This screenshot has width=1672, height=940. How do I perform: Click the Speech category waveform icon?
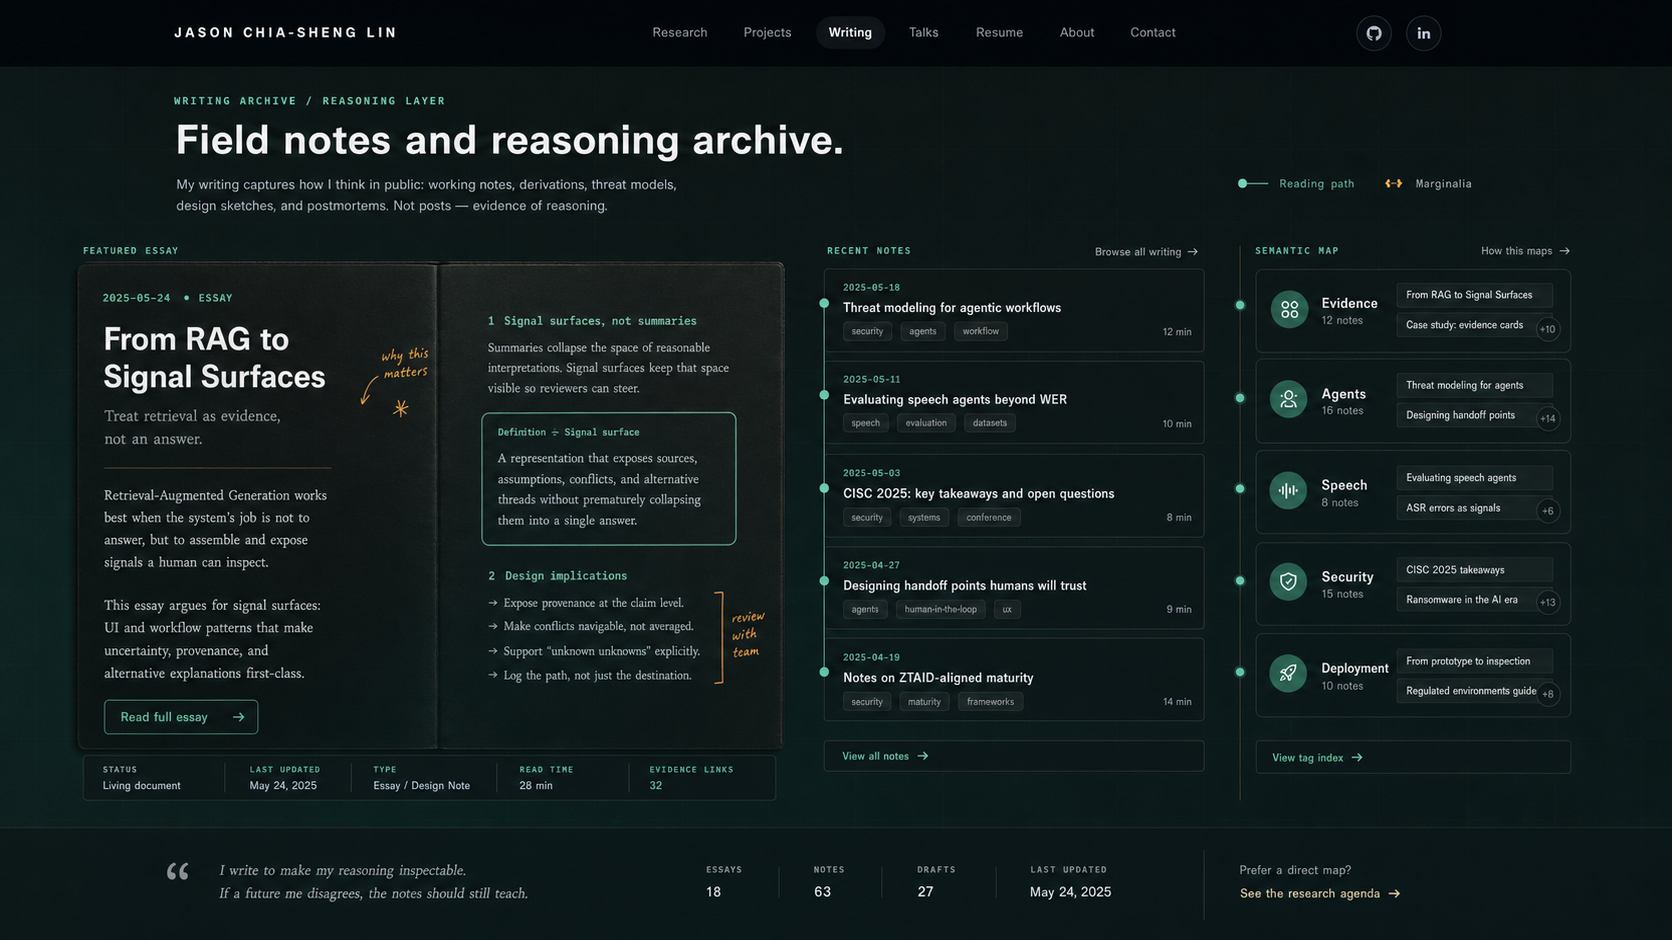(x=1289, y=491)
